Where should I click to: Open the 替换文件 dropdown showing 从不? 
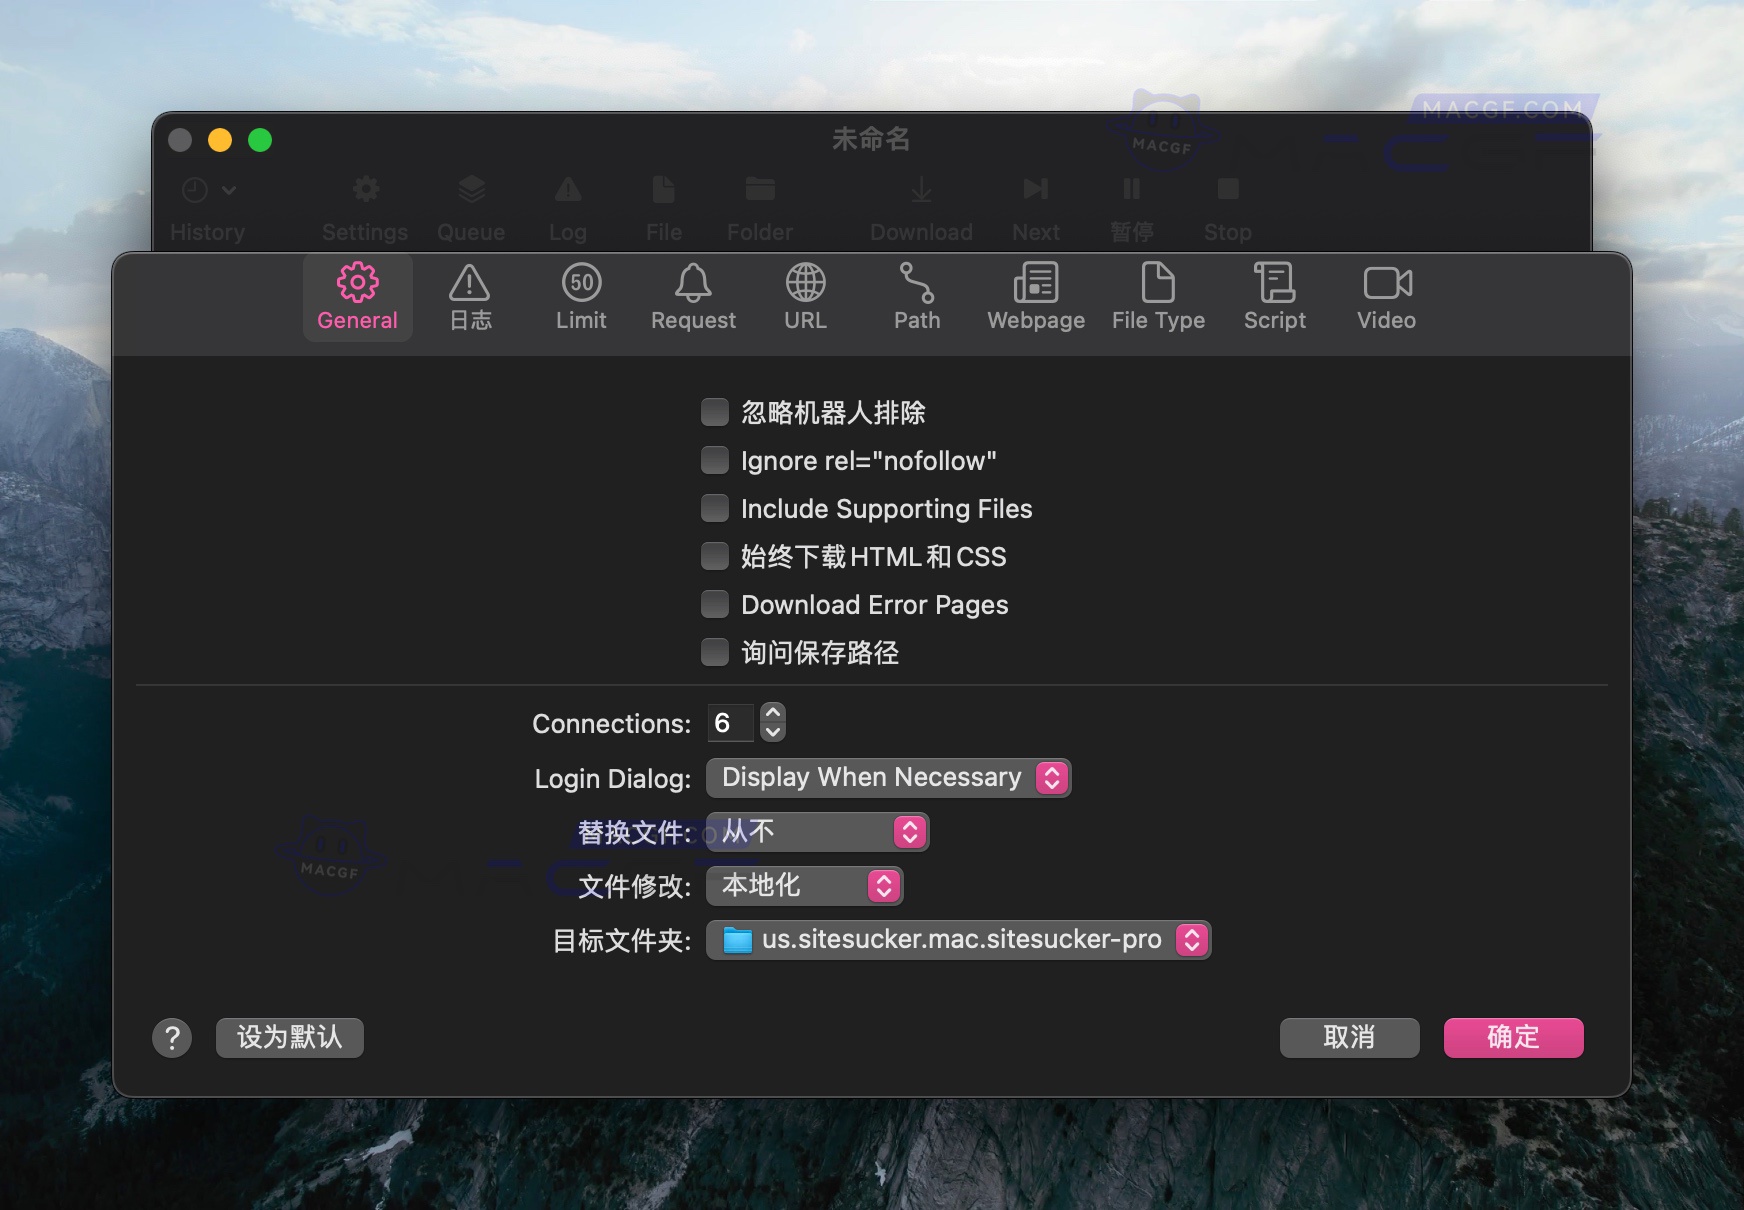coord(816,831)
